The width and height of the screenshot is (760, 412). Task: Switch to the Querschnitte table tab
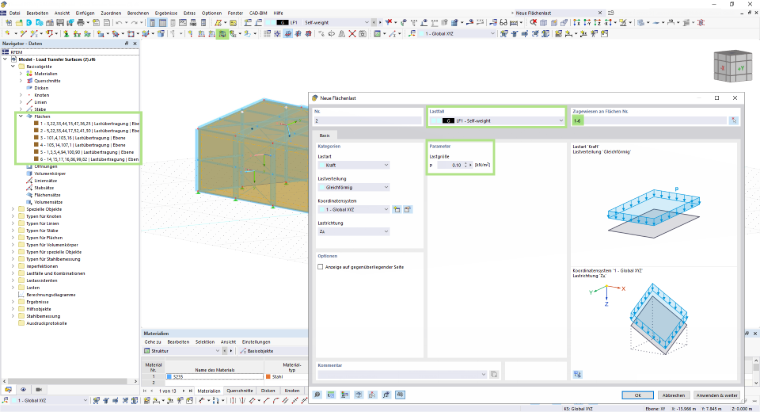click(x=239, y=391)
